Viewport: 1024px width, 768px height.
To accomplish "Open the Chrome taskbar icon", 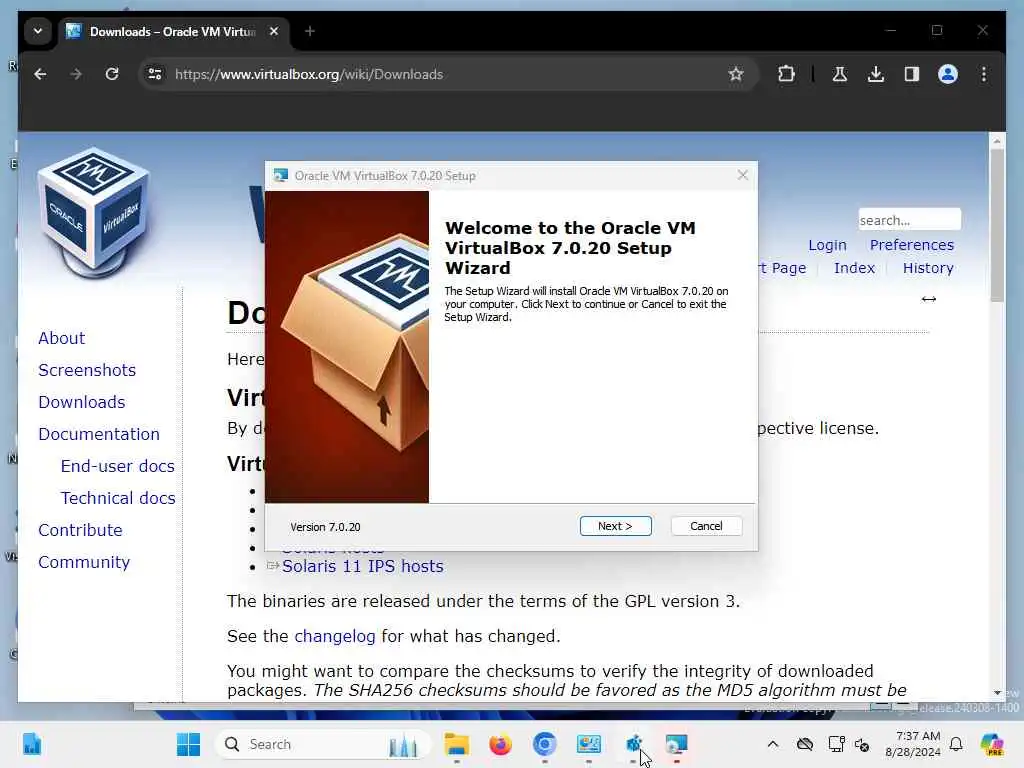I will tap(544, 744).
